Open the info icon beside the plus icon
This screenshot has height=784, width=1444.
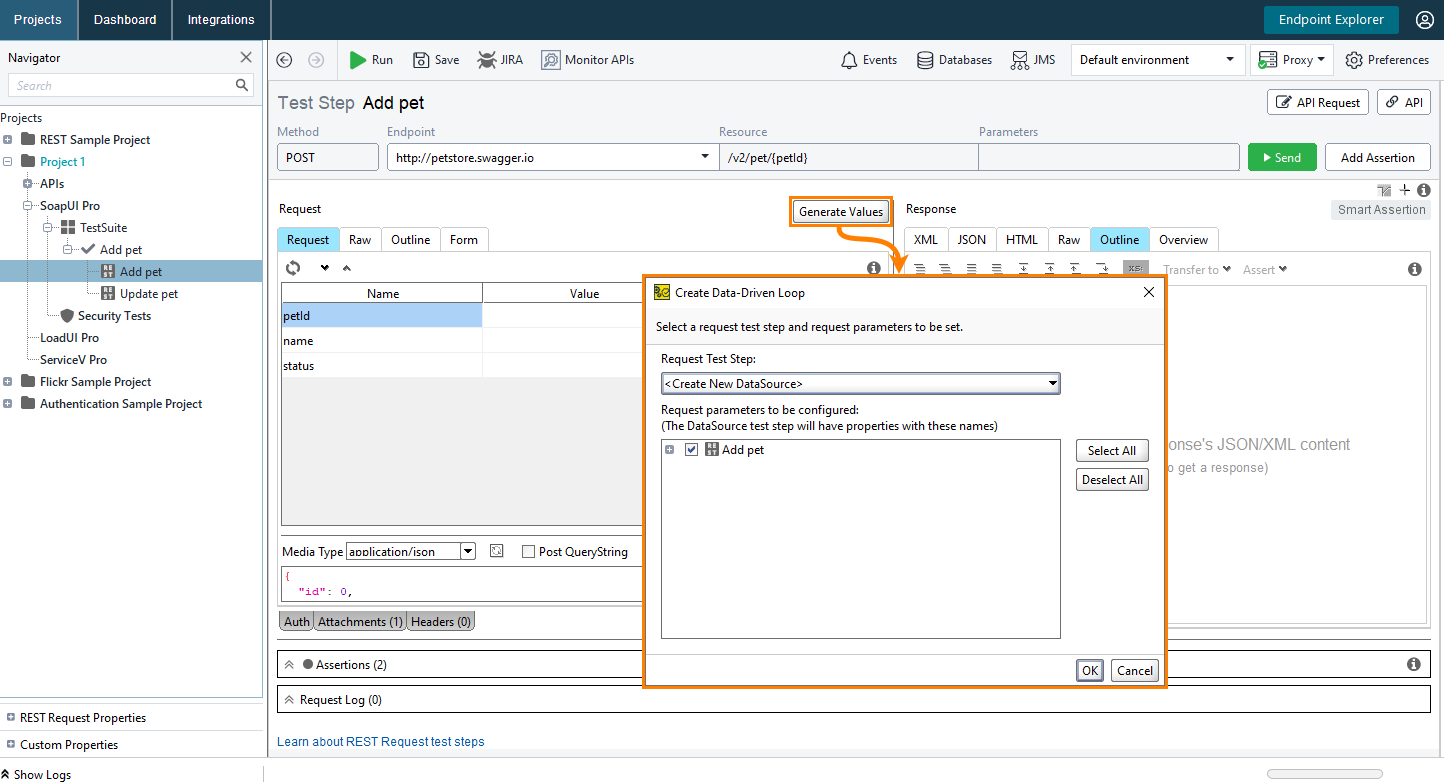coord(1423,190)
